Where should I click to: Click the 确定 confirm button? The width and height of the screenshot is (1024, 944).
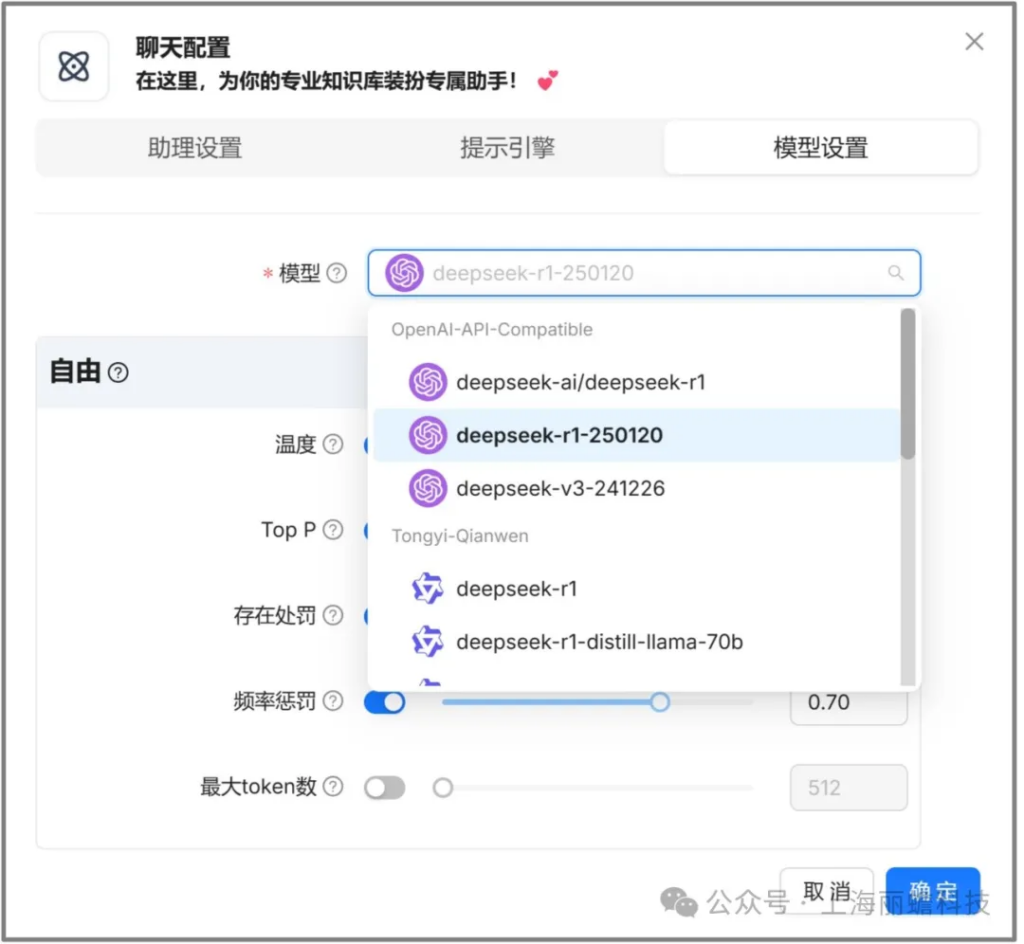click(x=933, y=891)
